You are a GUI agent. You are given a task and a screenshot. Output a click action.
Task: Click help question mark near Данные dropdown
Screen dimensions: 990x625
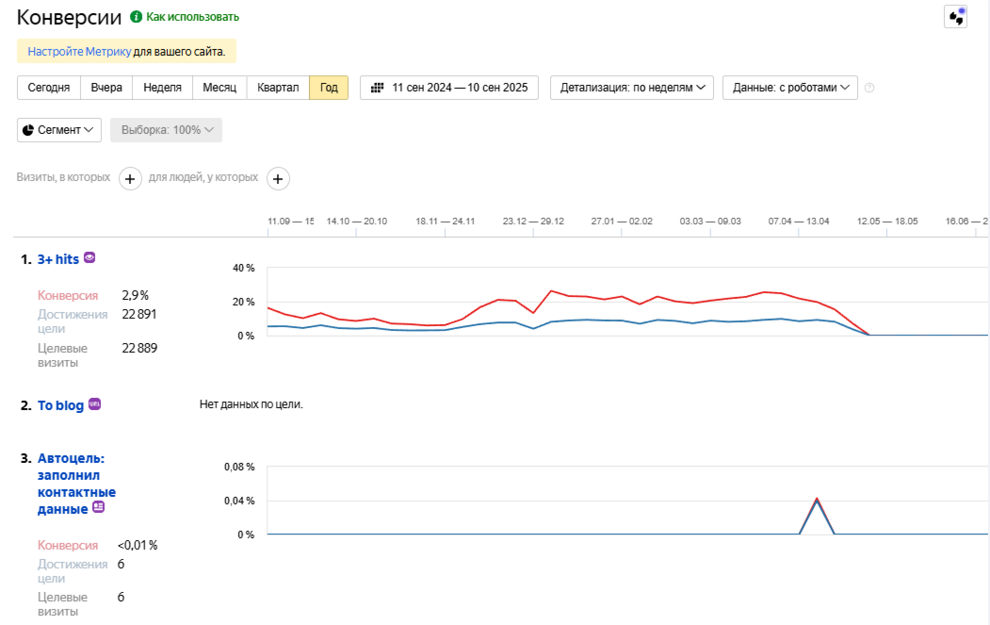869,88
